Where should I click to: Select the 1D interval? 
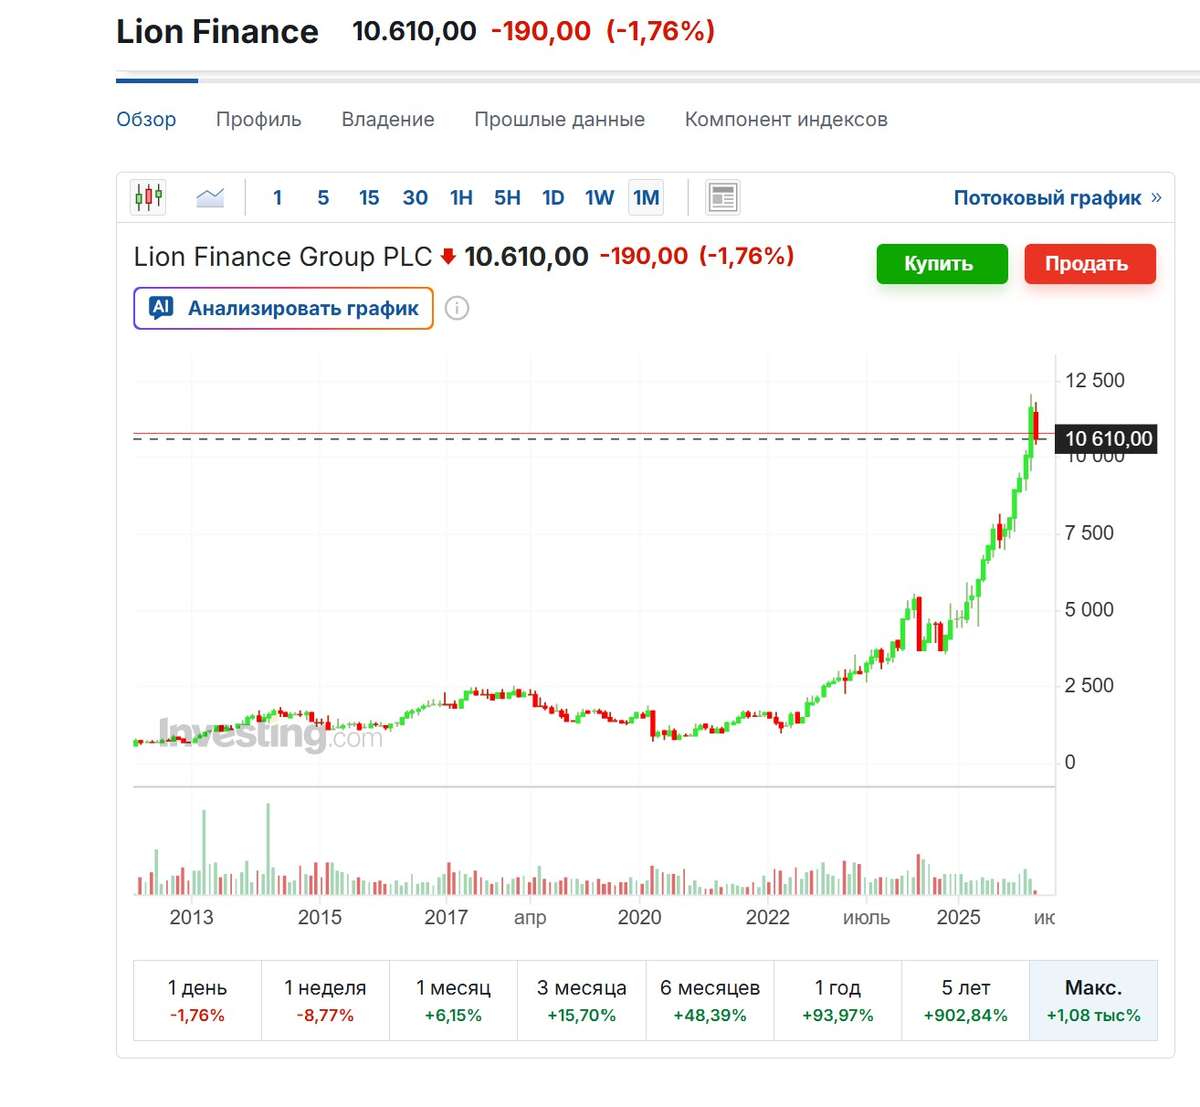click(553, 197)
